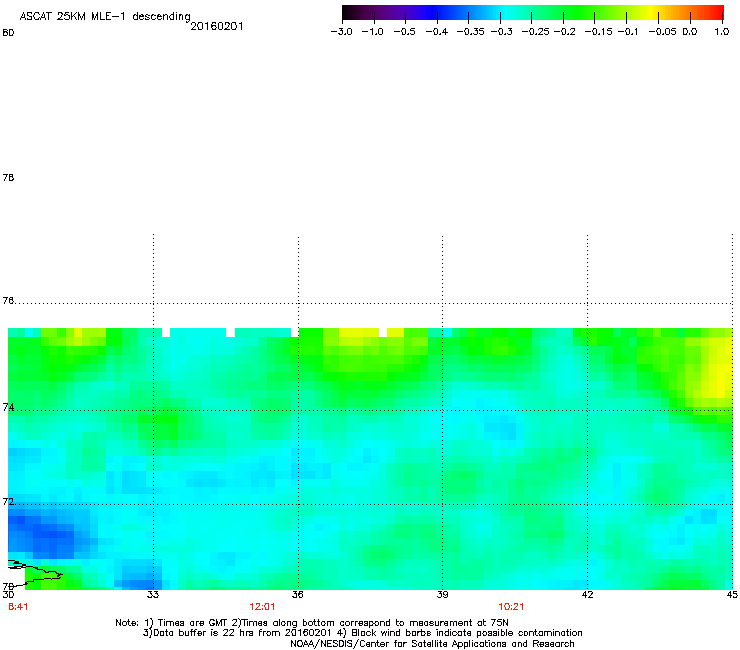The image size is (740, 650).
Task: Click the NOAA/NESDIS credit line
Action: pos(432,644)
